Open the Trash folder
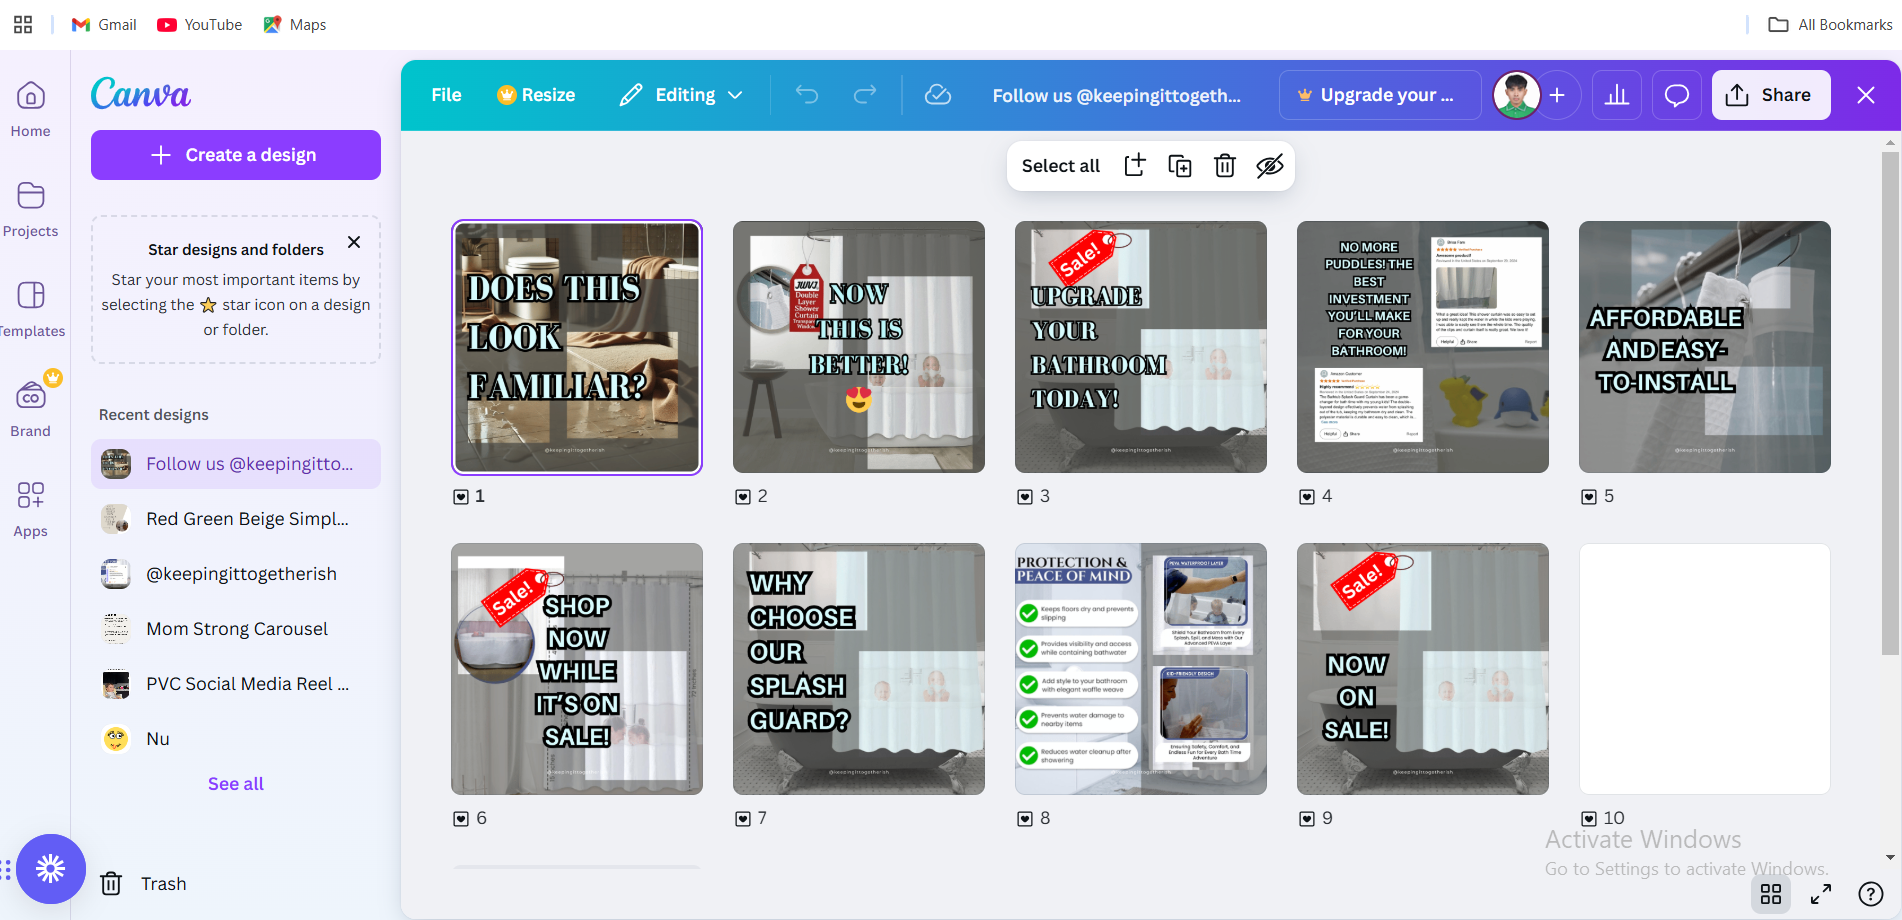This screenshot has height=920, width=1902. coord(143,884)
